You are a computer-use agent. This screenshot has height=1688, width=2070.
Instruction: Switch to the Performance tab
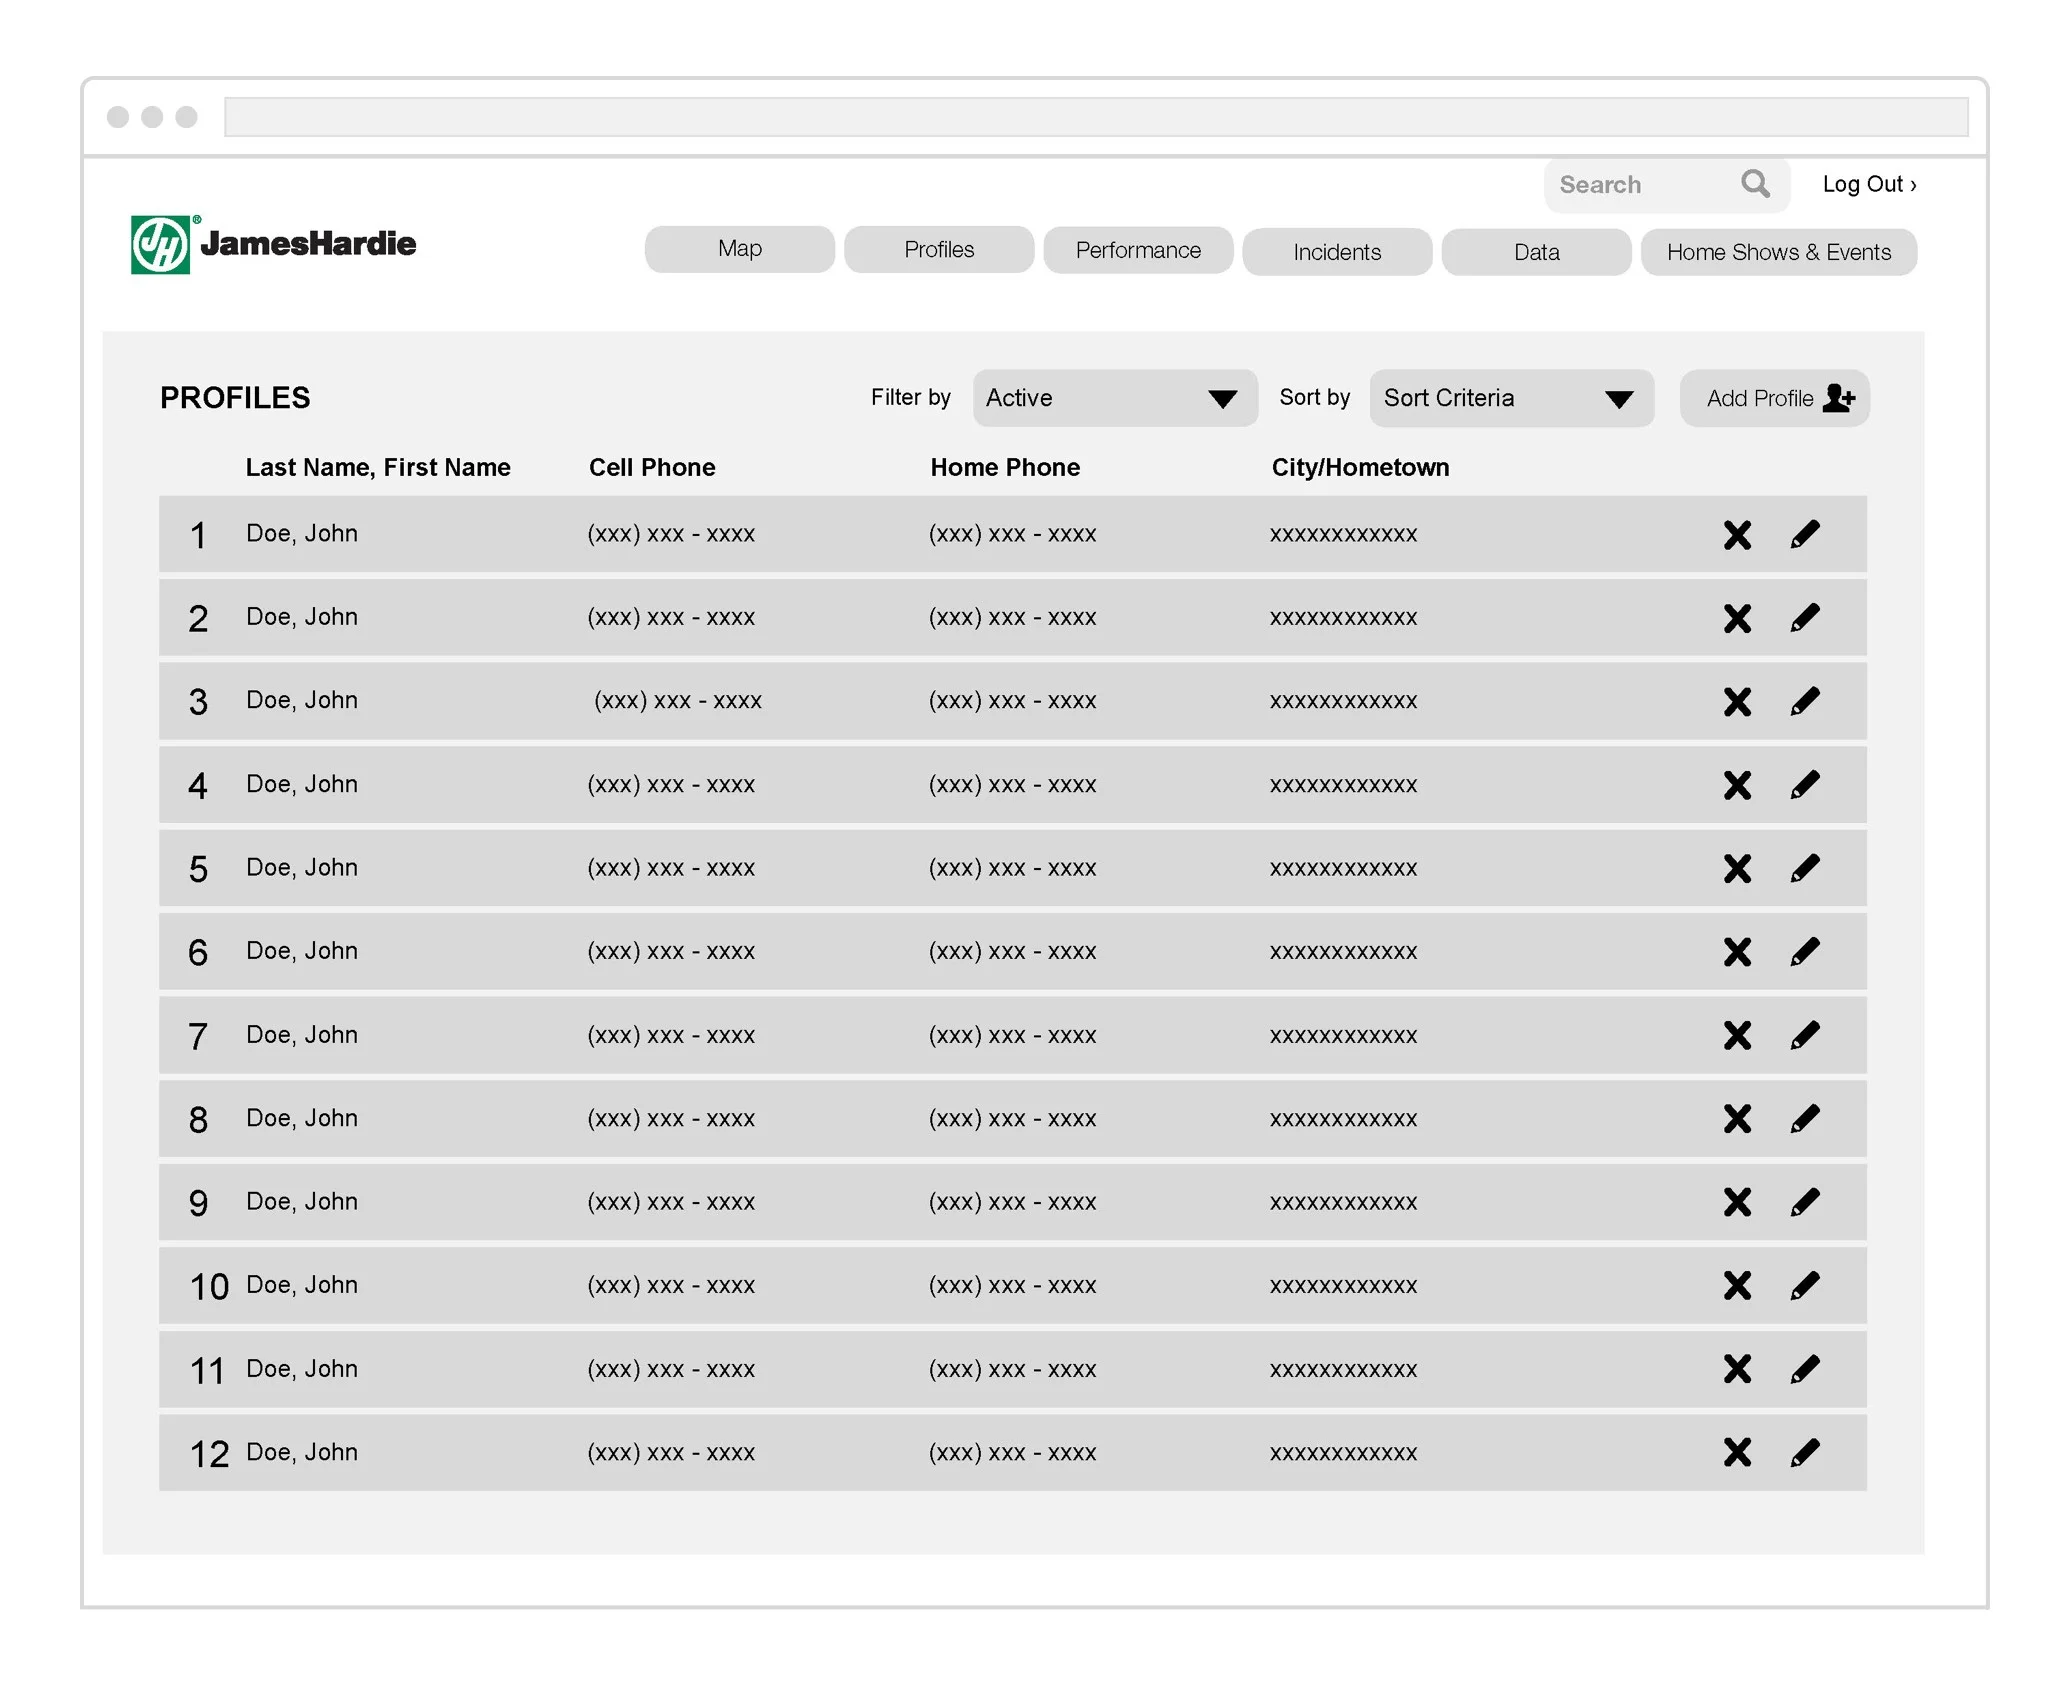coord(1137,250)
